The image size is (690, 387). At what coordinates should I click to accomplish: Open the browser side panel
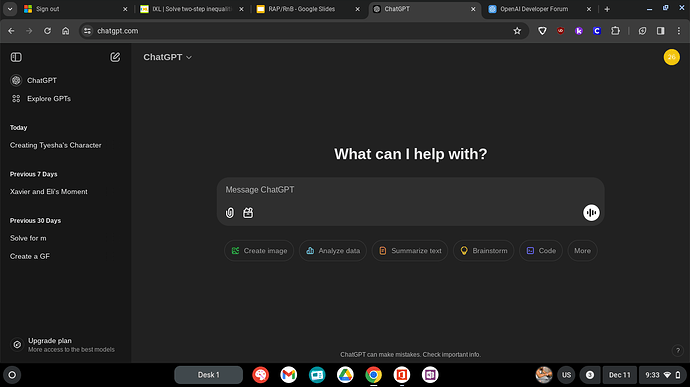tap(661, 31)
